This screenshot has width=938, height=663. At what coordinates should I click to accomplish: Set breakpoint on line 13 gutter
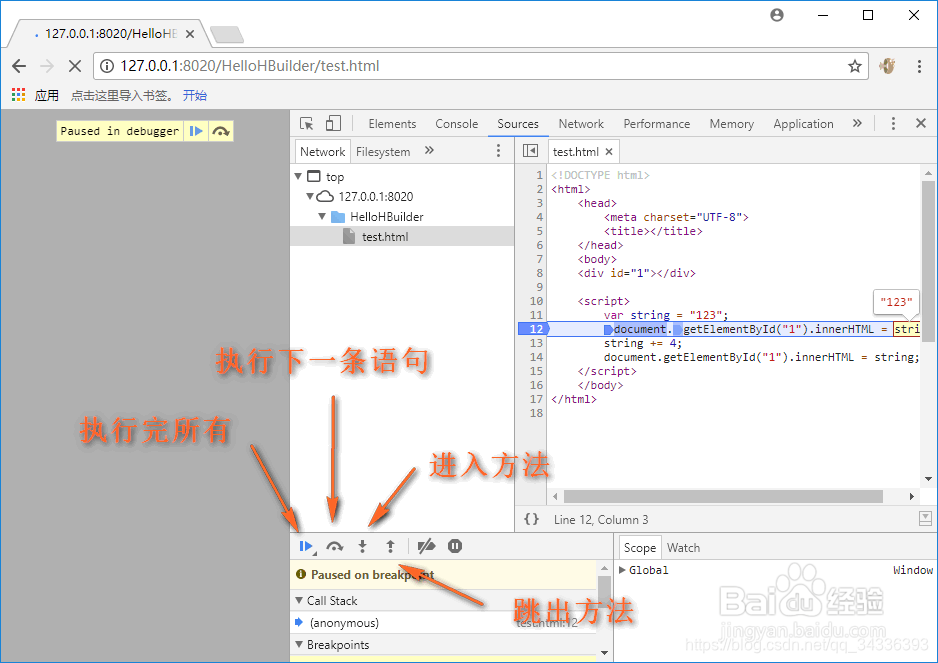pos(536,343)
